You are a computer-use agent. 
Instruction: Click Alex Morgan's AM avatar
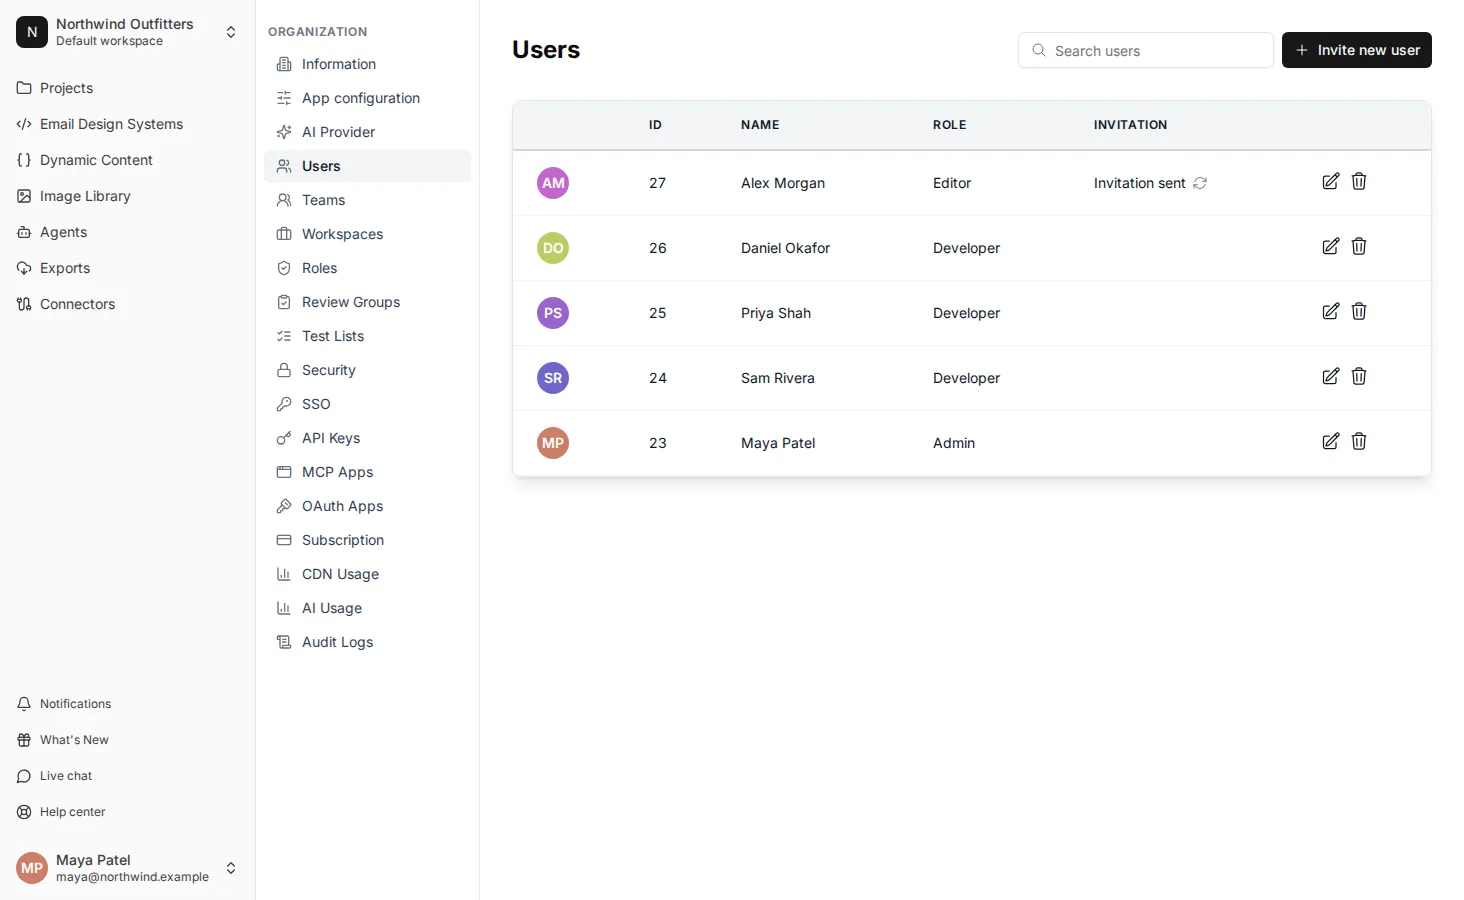553,183
